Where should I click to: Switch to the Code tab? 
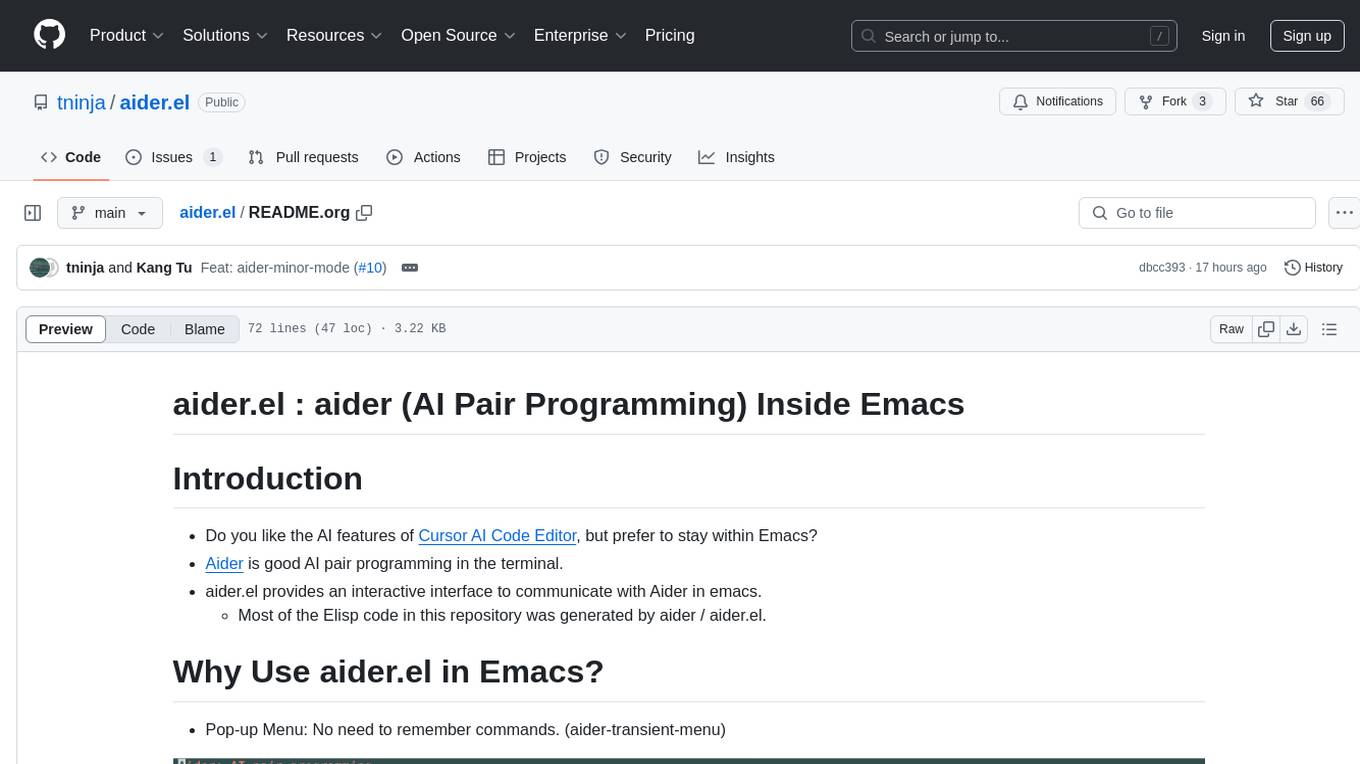point(71,157)
